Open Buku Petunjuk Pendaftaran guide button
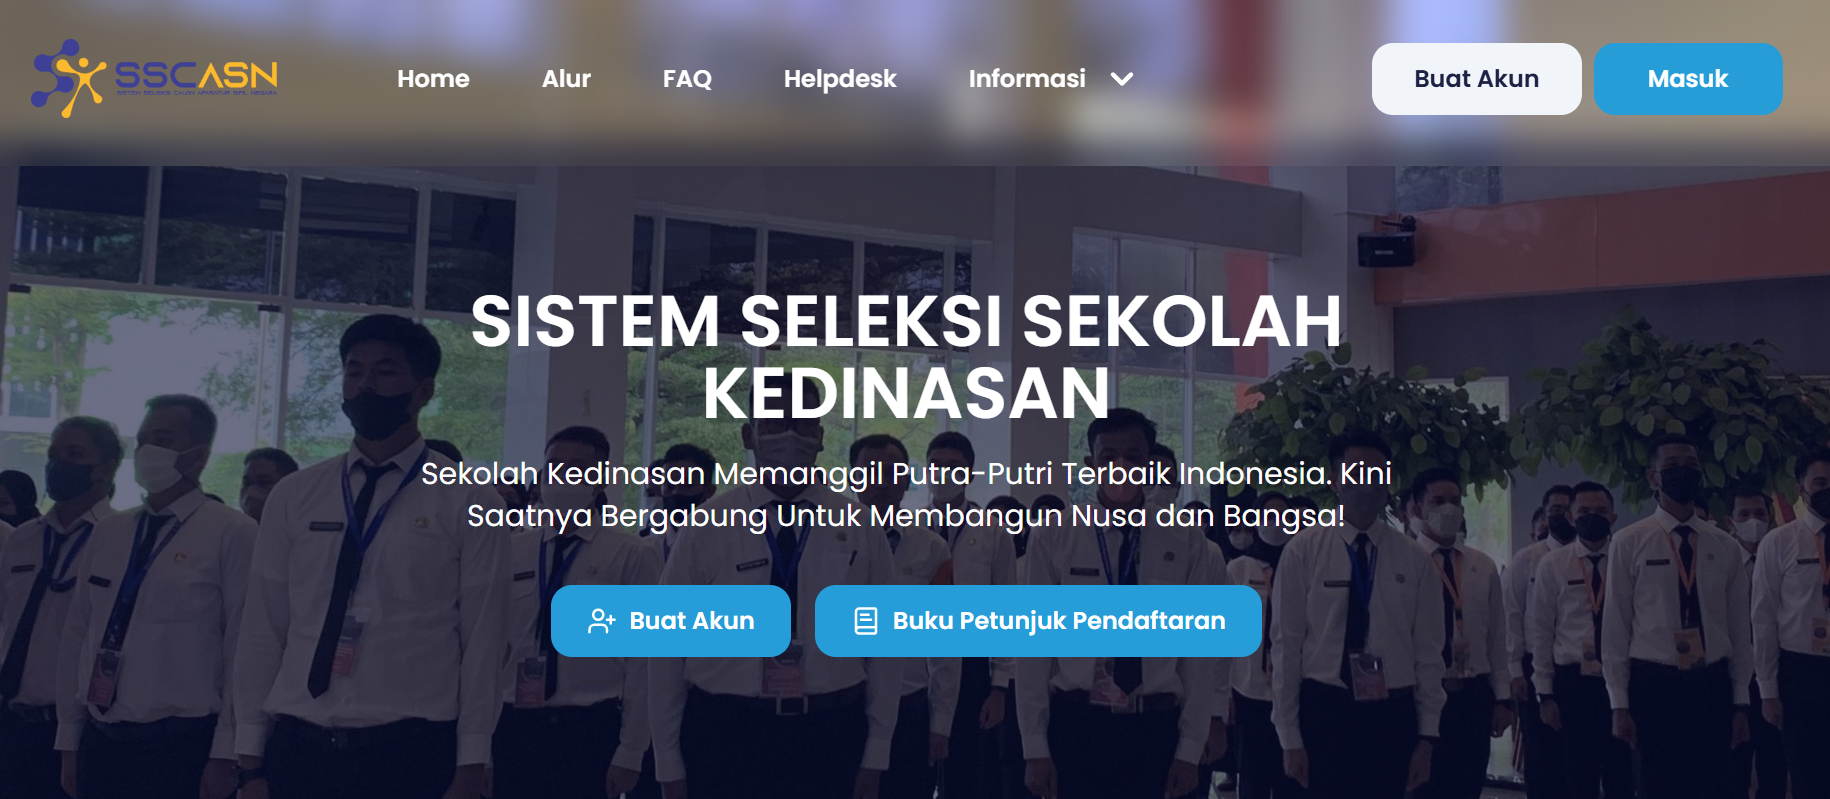This screenshot has width=1830, height=799. pos(1038,621)
